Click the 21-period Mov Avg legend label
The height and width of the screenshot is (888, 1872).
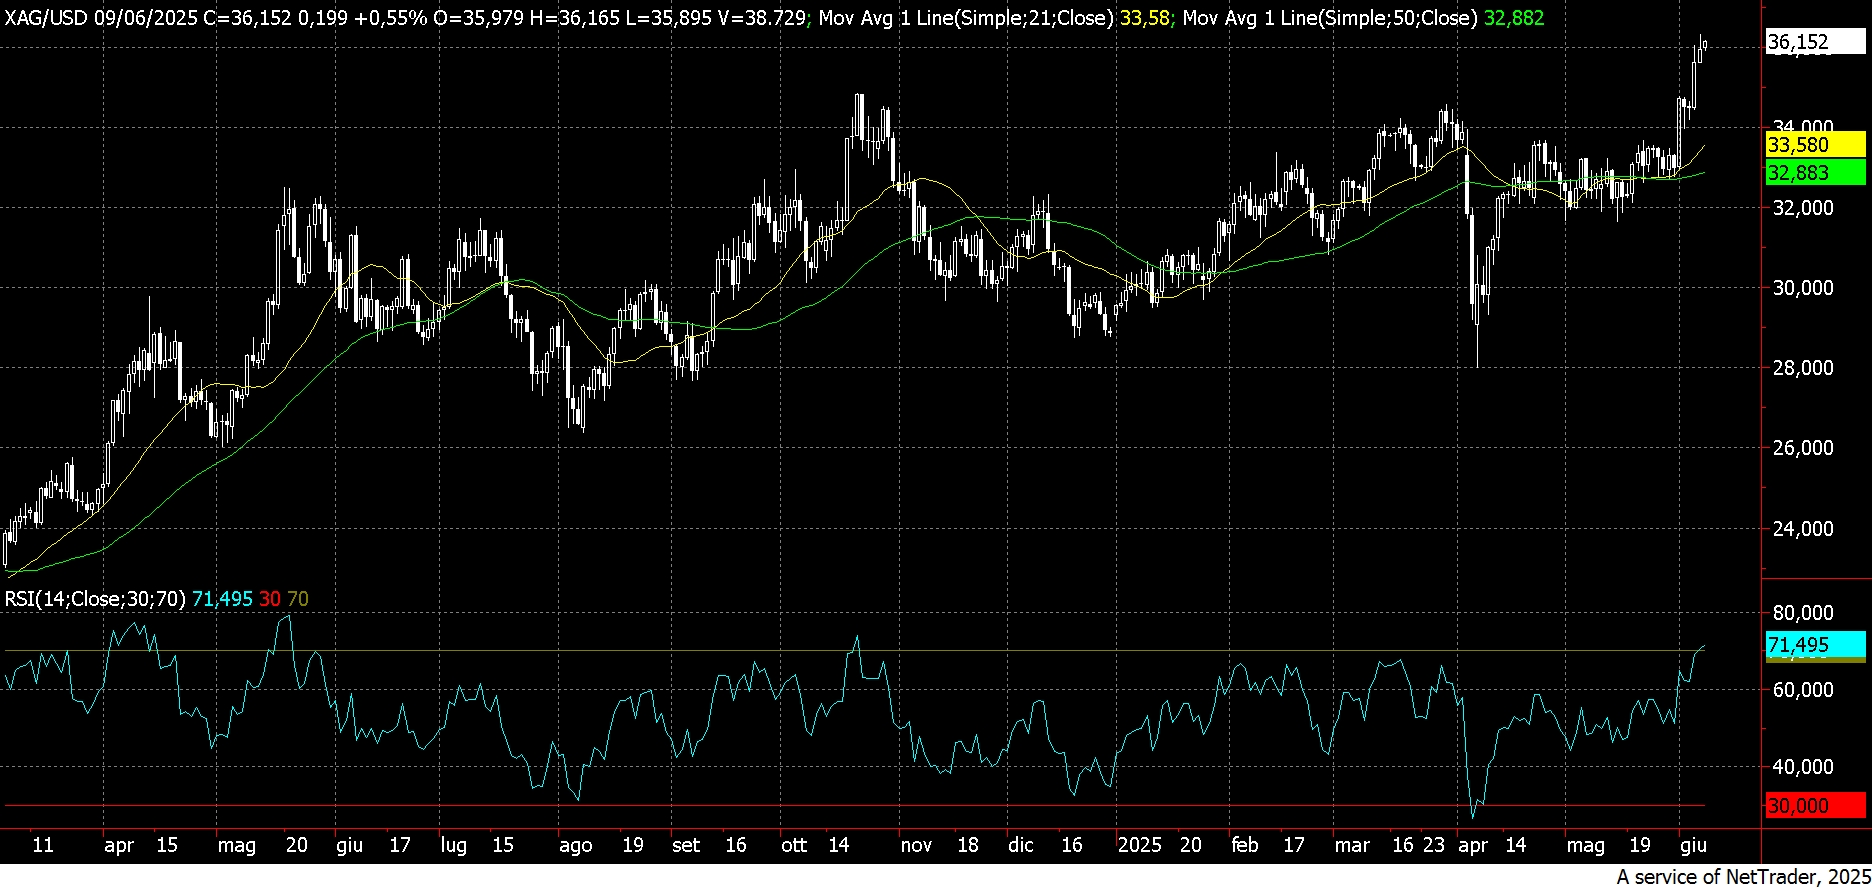point(966,18)
